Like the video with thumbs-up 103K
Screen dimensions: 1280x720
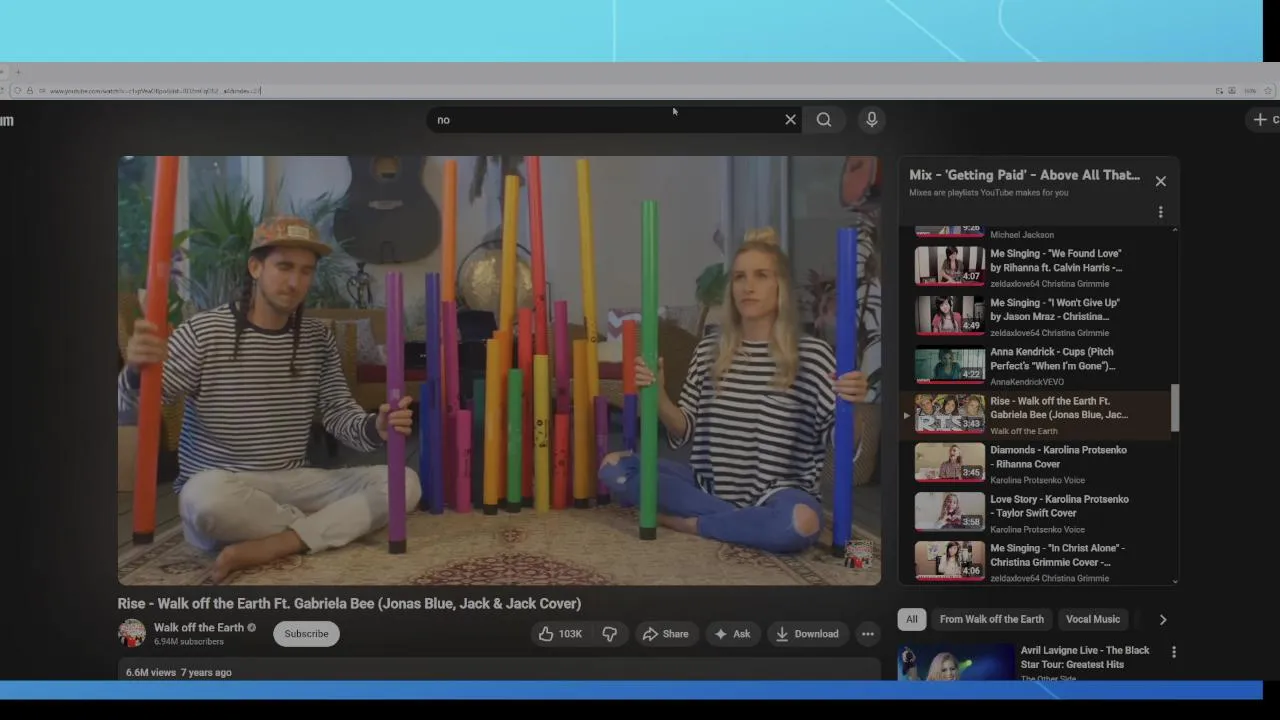pyautogui.click(x=560, y=634)
